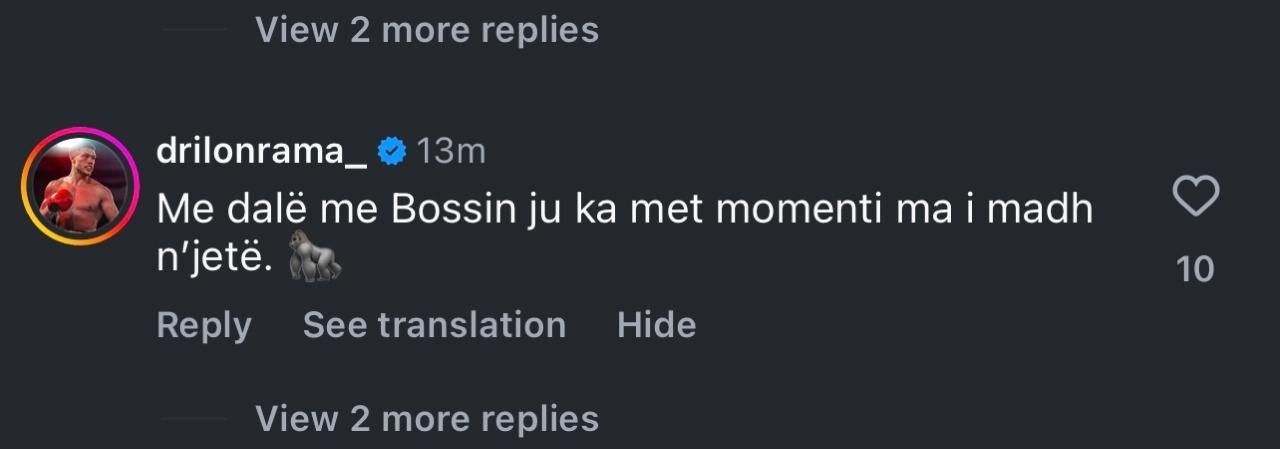Screen dimensions: 1280x449
Task: Like the comment with the heart icon
Action: click(x=1195, y=196)
